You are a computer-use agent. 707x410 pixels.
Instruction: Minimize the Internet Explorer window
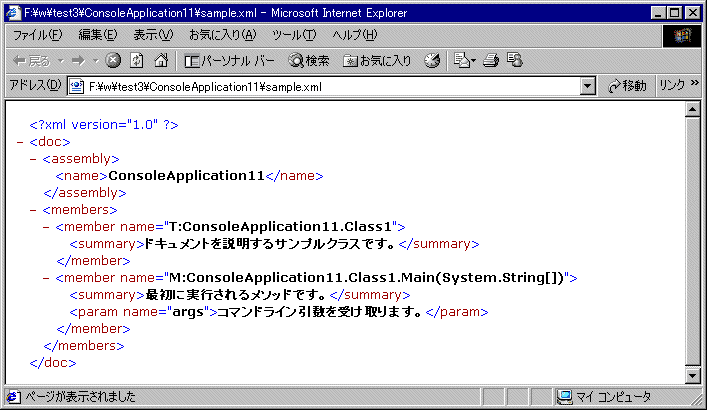point(659,13)
